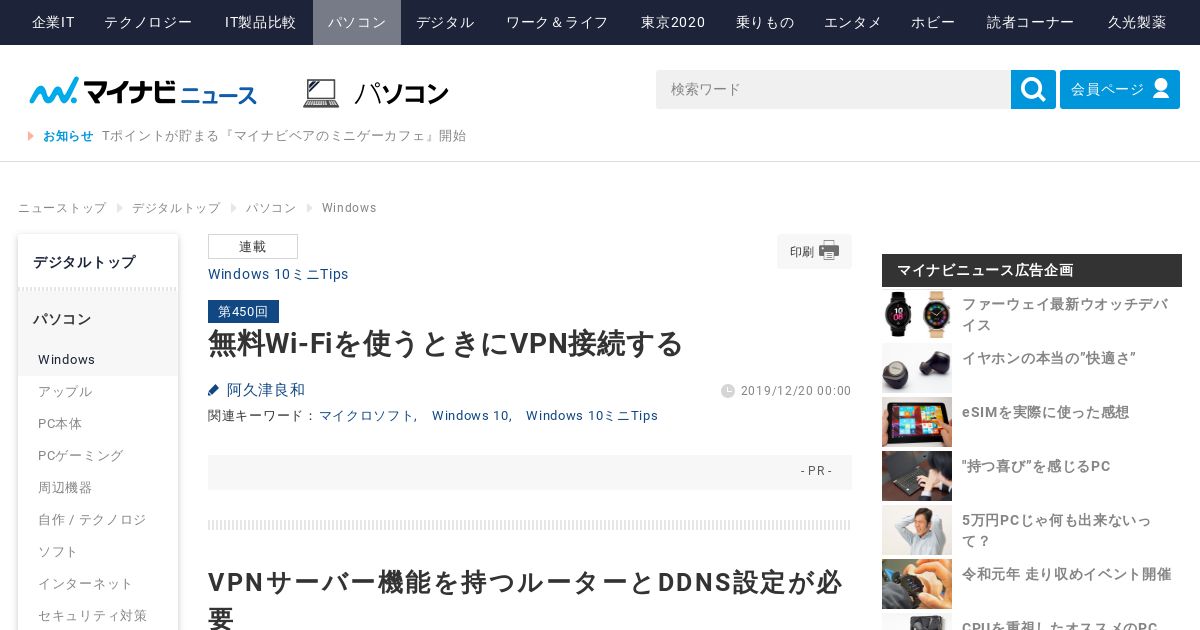This screenshot has height=630, width=1200.
Task: Select セキュリティ対策 in the sidebar
Action: 98,615
